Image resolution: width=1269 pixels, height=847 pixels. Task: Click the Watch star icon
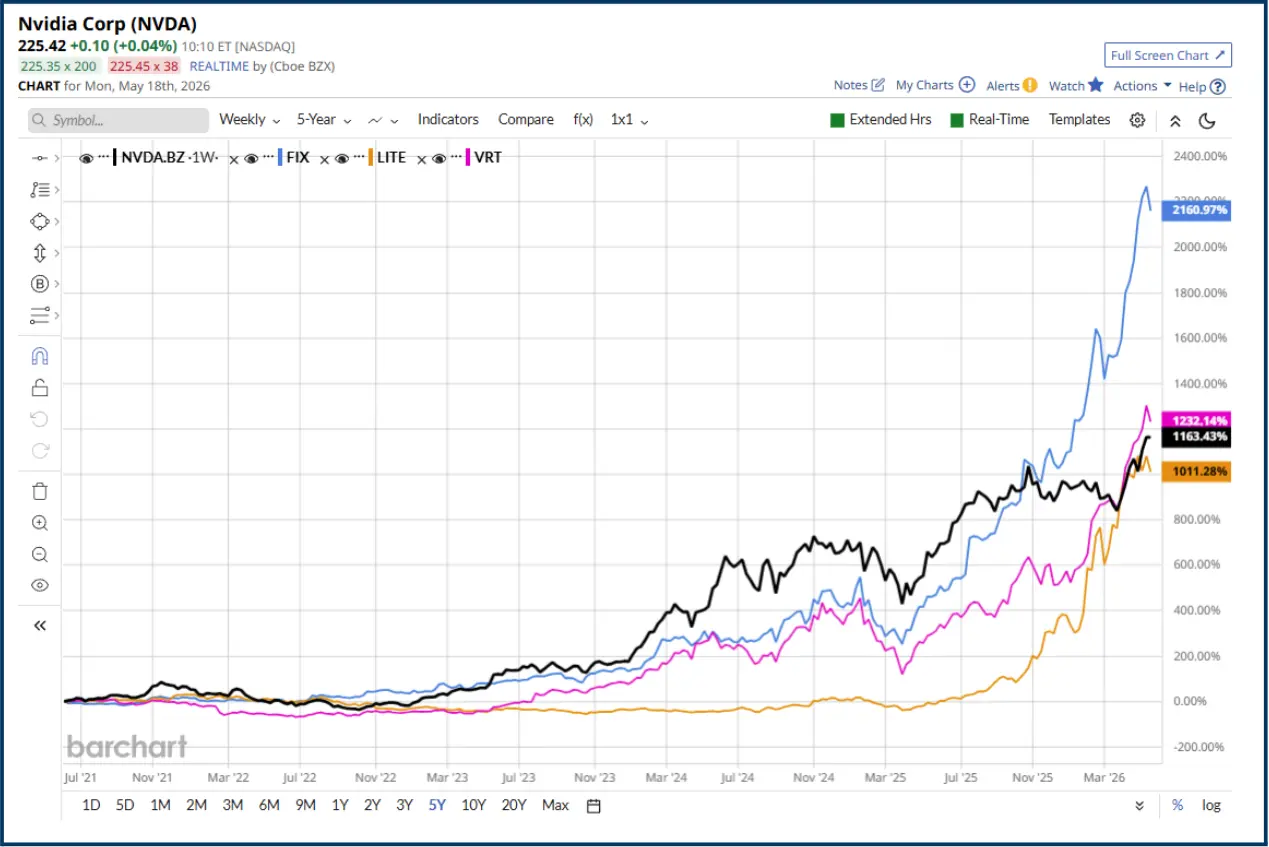pyautogui.click(x=1096, y=85)
